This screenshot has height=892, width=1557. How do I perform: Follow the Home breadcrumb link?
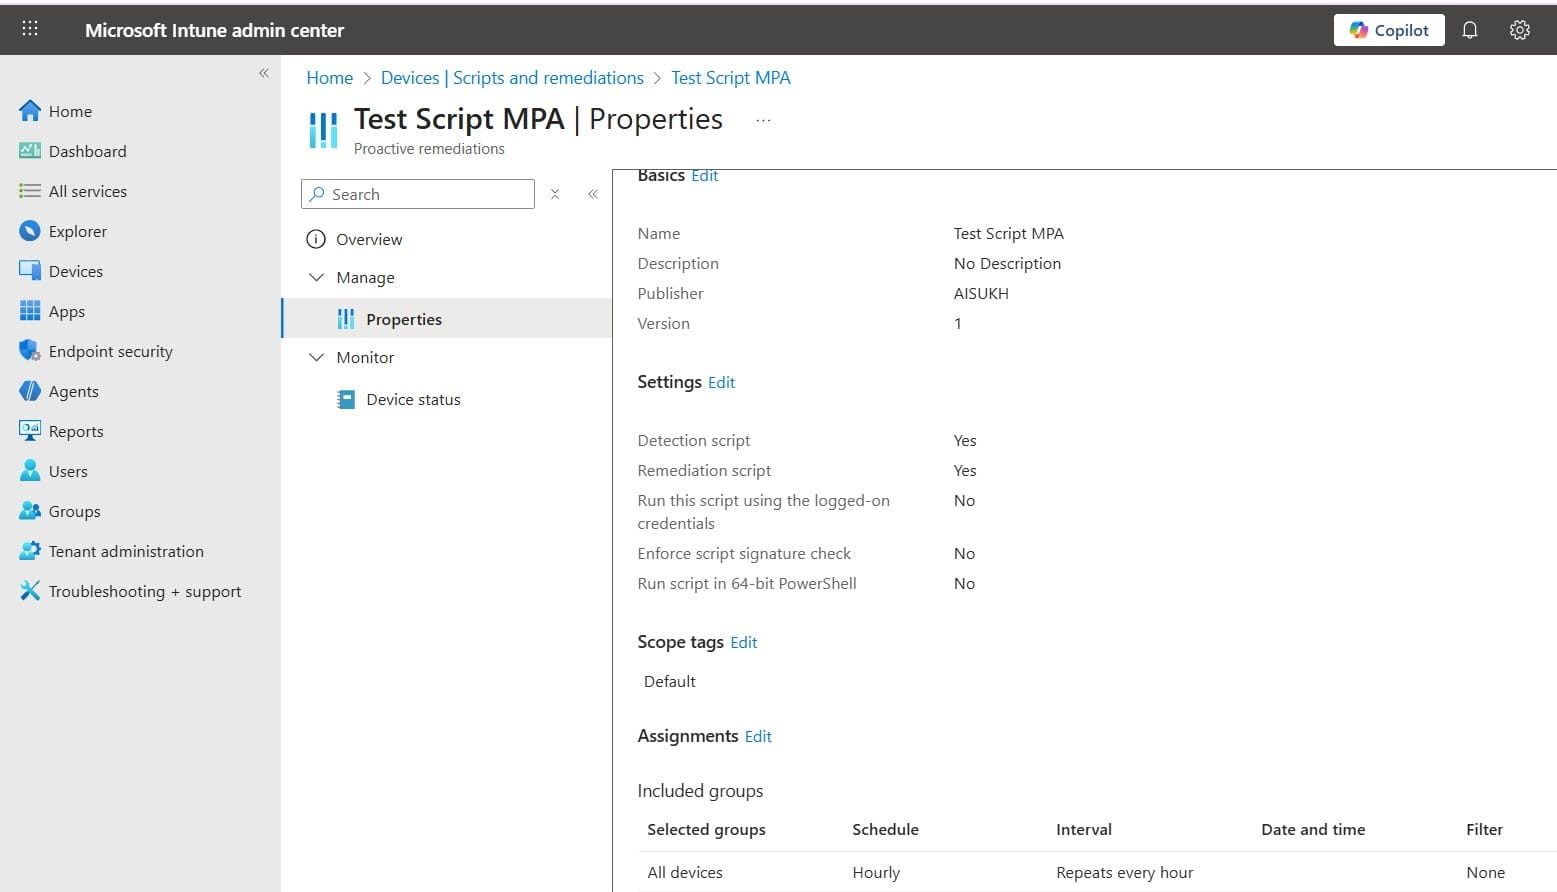tap(330, 78)
